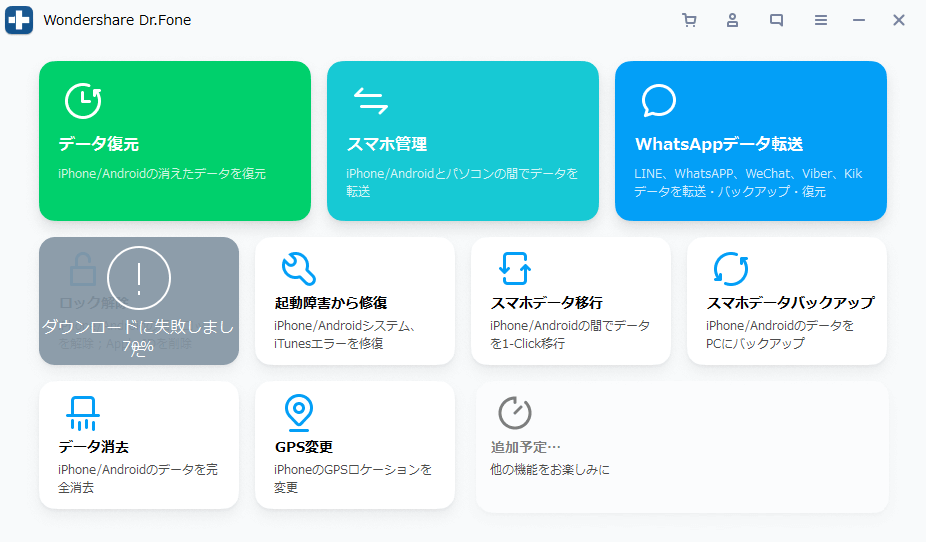The height and width of the screenshot is (542, 926).
Task: Open スマホデータバックアップ title
Action: (790, 303)
